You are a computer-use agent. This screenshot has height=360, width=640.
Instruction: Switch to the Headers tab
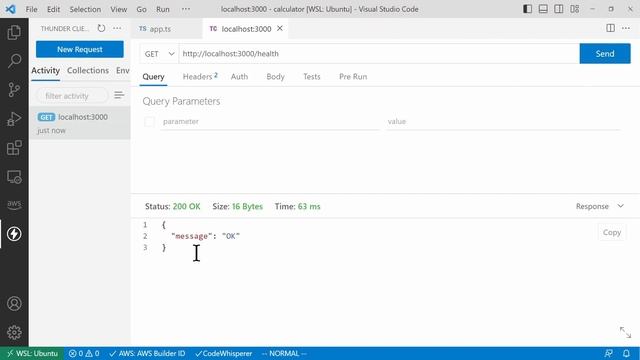200,76
